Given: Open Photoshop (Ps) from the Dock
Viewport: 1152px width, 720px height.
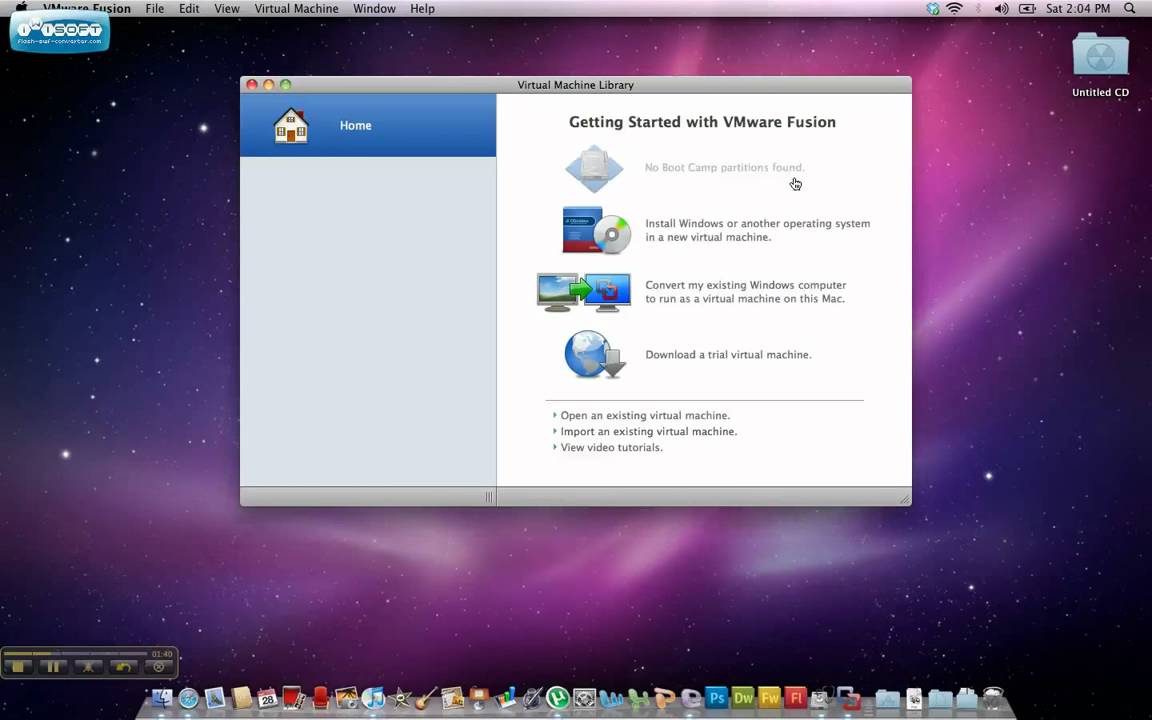Looking at the screenshot, I should pyautogui.click(x=716, y=698).
